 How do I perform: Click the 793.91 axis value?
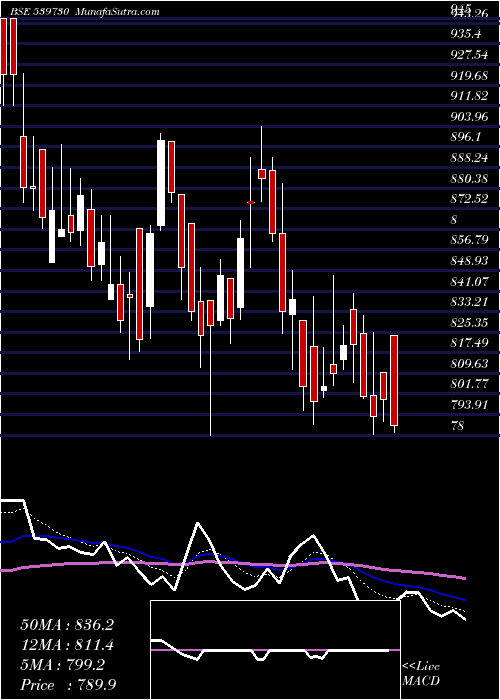[470, 405]
